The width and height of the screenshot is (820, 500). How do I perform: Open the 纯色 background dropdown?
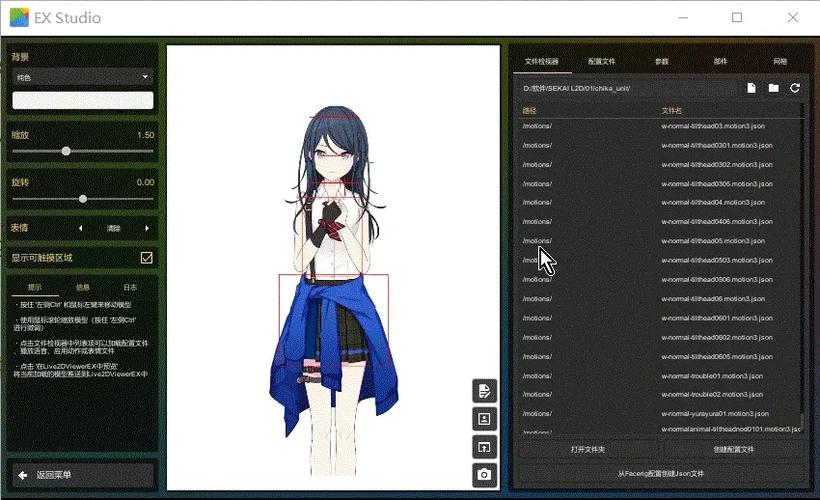[83, 77]
